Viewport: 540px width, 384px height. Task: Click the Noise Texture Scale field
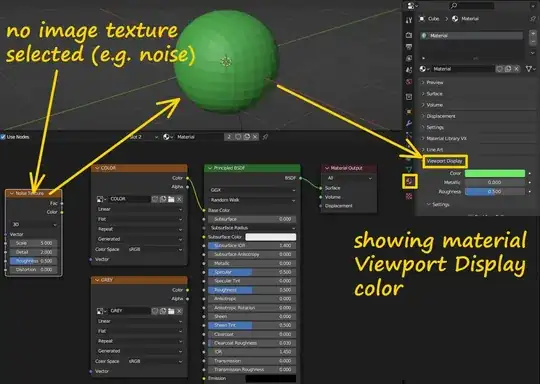[x=34, y=243]
